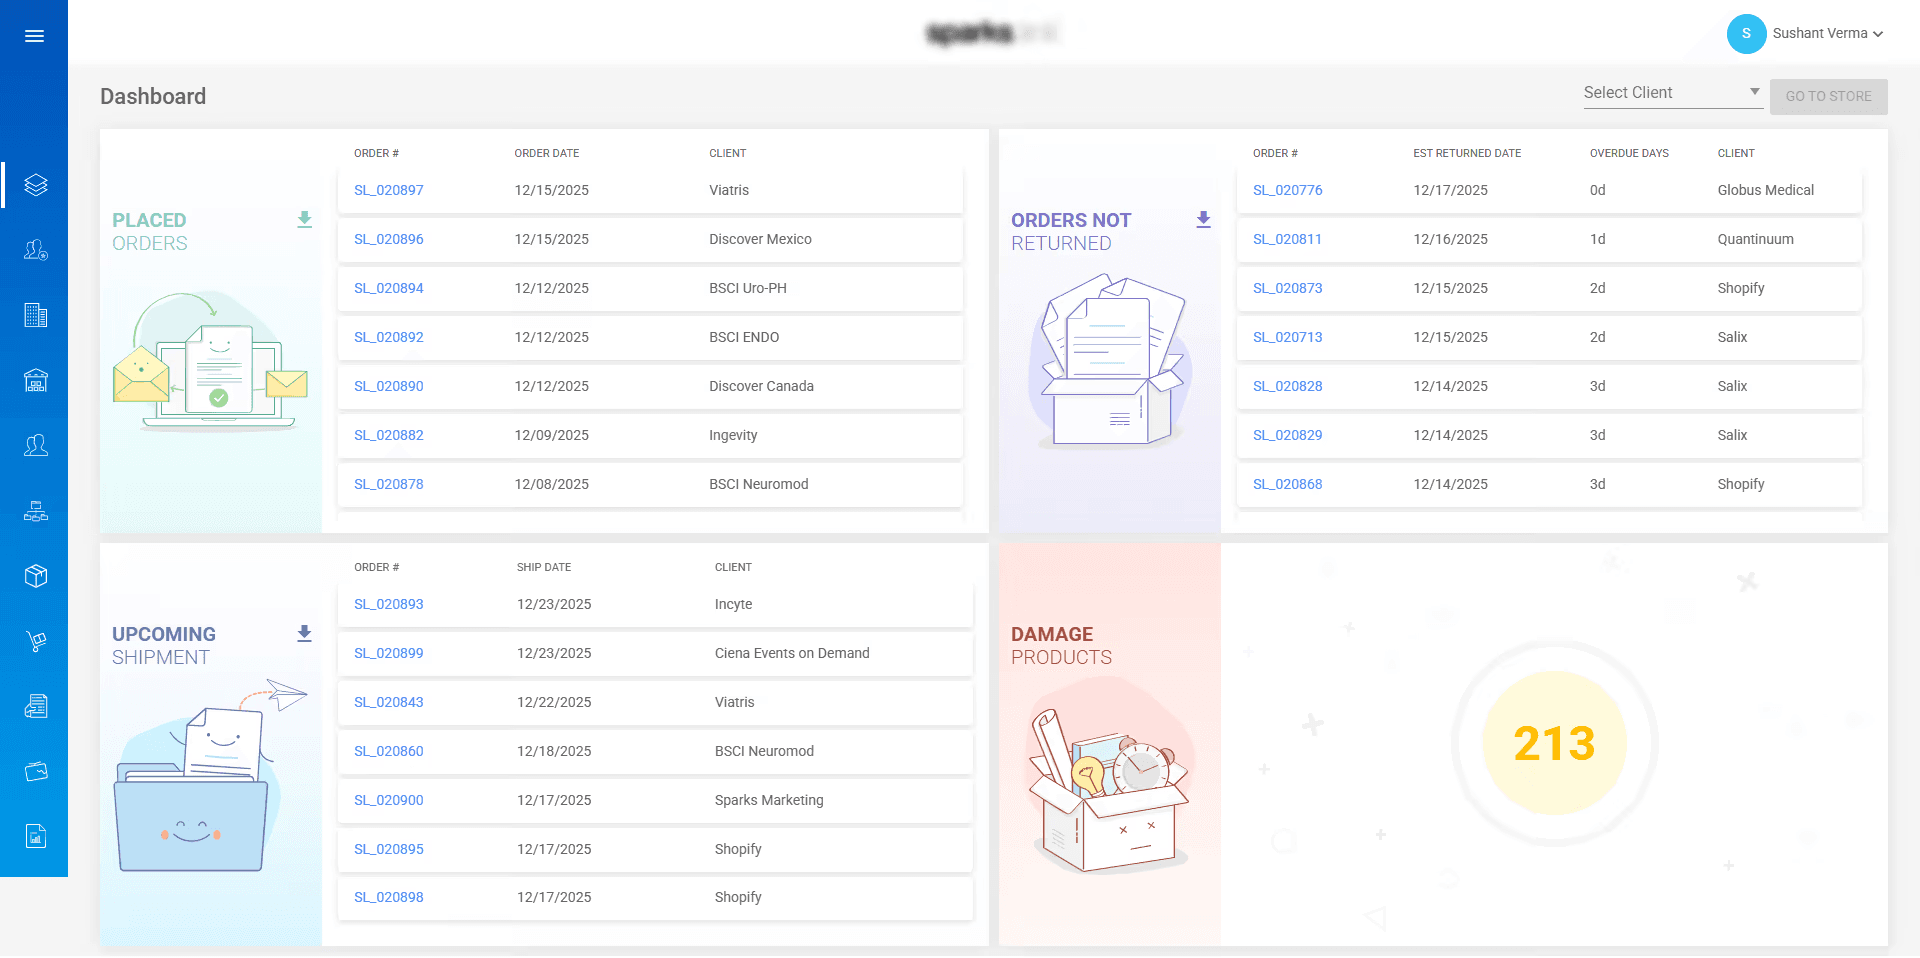
Task: Open order SL_020893 in Upcoming Shipment
Action: coord(388,604)
